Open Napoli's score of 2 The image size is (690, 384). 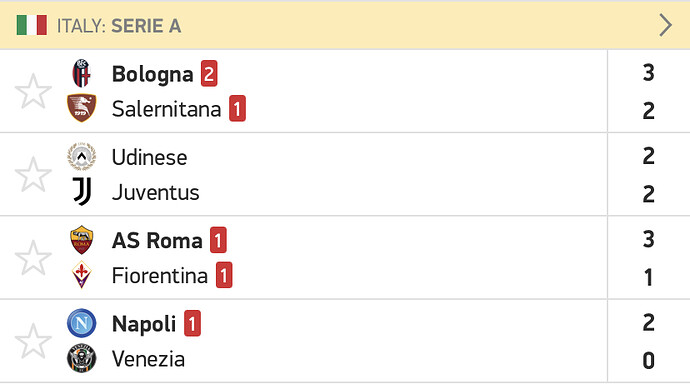[648, 322]
